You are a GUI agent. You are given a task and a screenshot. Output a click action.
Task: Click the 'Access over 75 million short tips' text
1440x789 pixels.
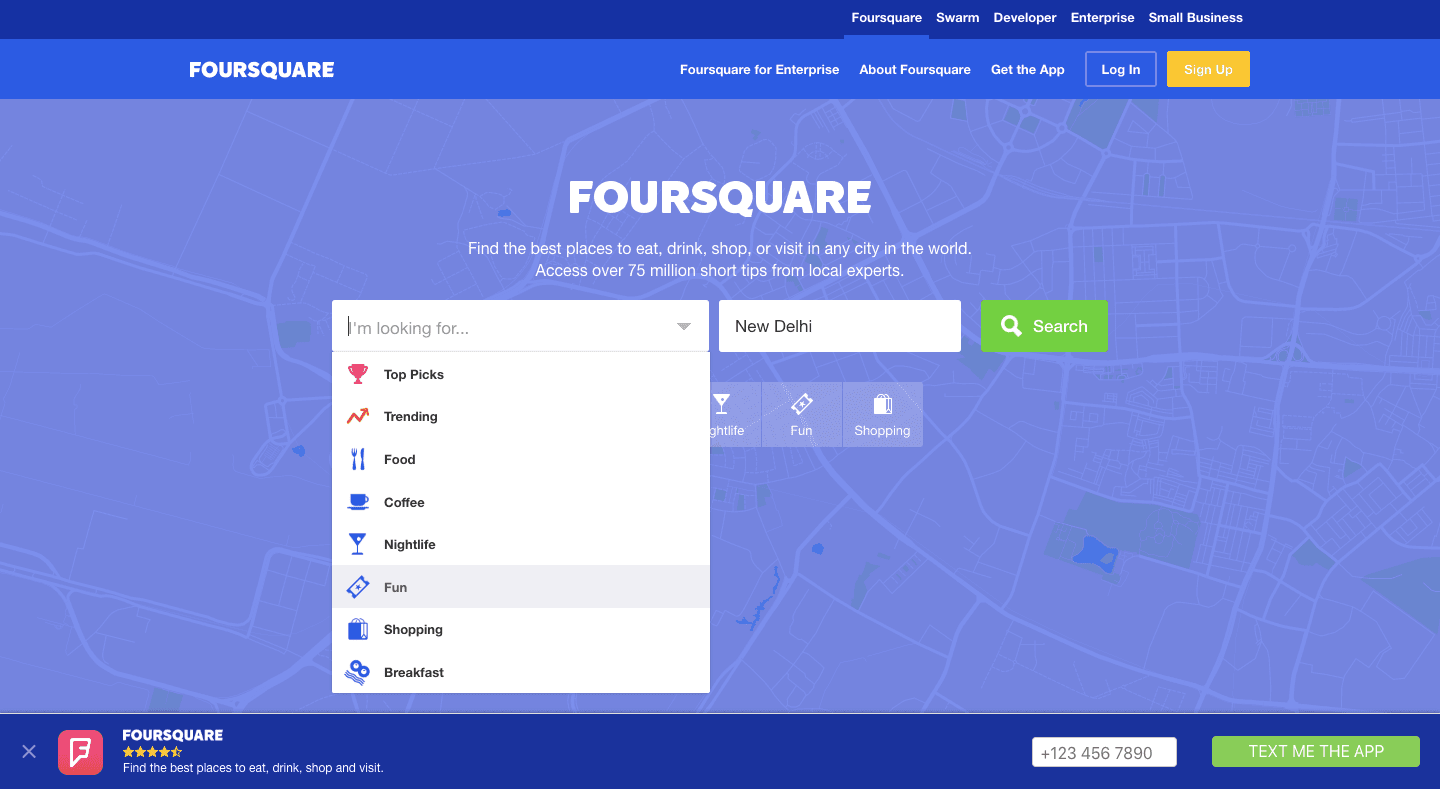(719, 270)
